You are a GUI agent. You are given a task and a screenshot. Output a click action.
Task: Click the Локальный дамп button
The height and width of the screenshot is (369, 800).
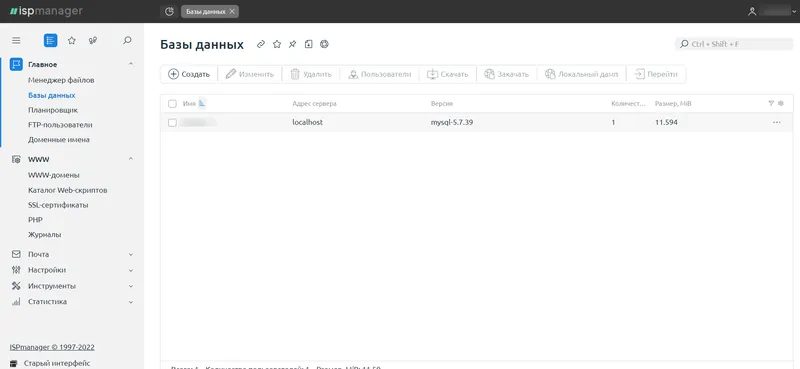(582, 74)
